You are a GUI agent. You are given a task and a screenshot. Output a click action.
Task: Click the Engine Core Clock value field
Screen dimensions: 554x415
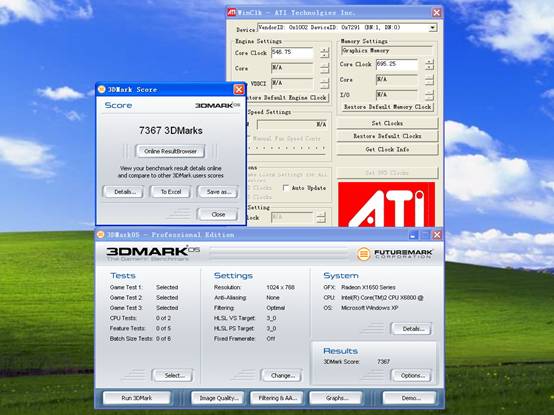tap(292, 53)
